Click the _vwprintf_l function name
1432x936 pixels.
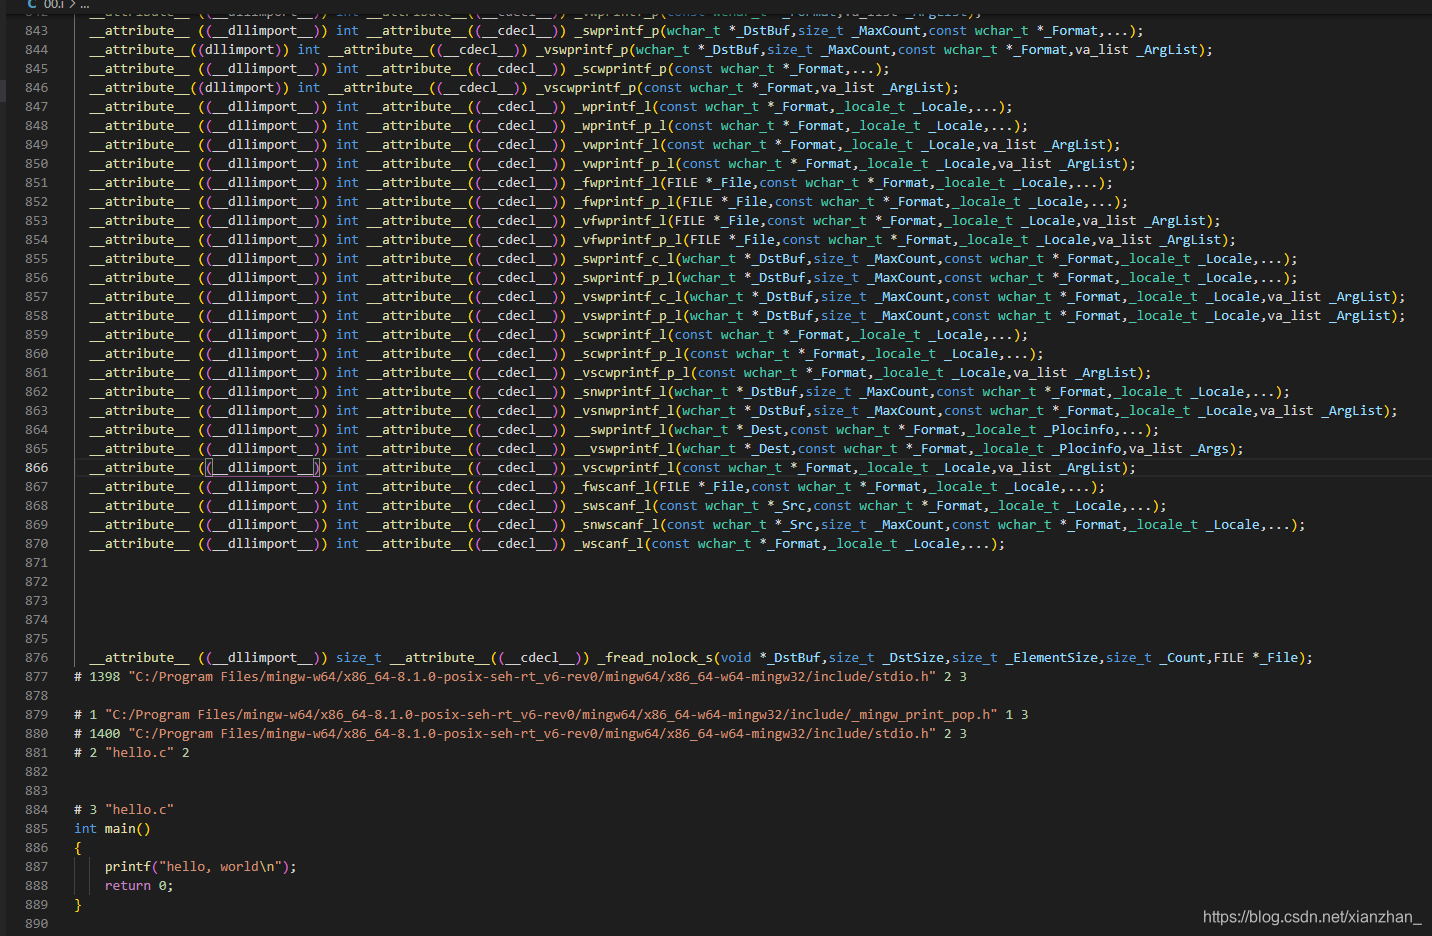coord(616,145)
